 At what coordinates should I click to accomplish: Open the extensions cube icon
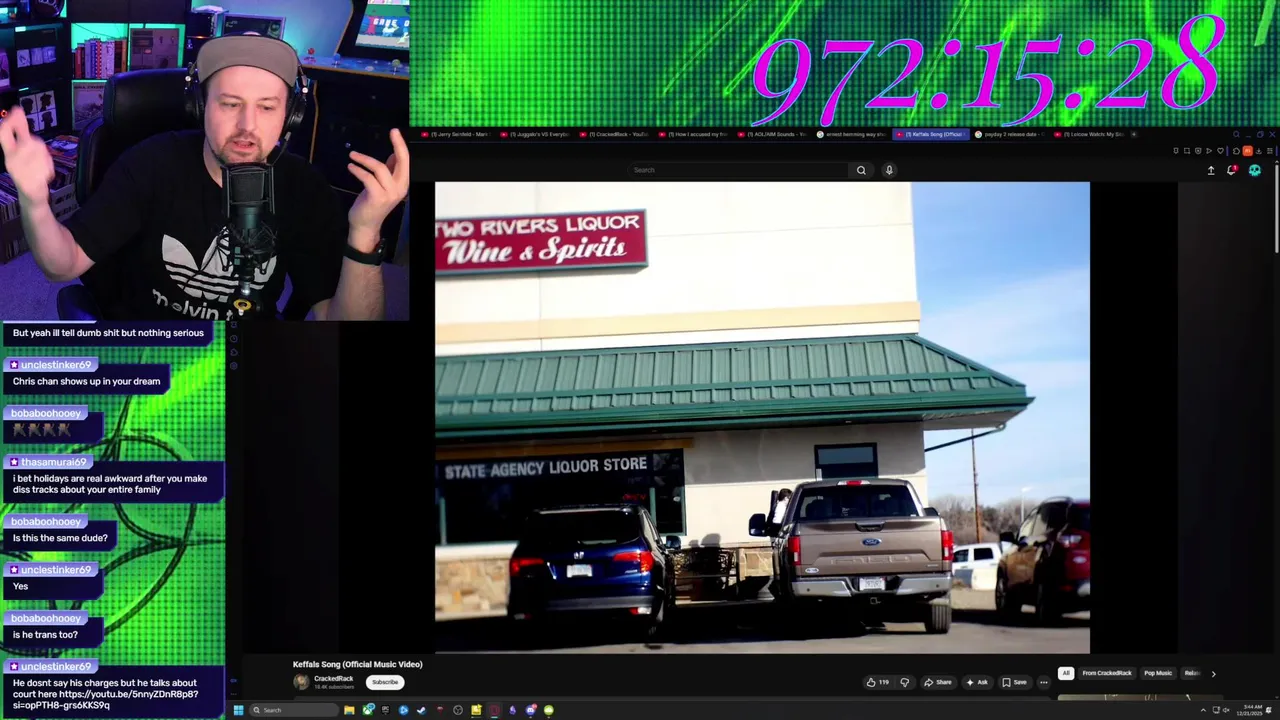pyautogui.click(x=1236, y=151)
